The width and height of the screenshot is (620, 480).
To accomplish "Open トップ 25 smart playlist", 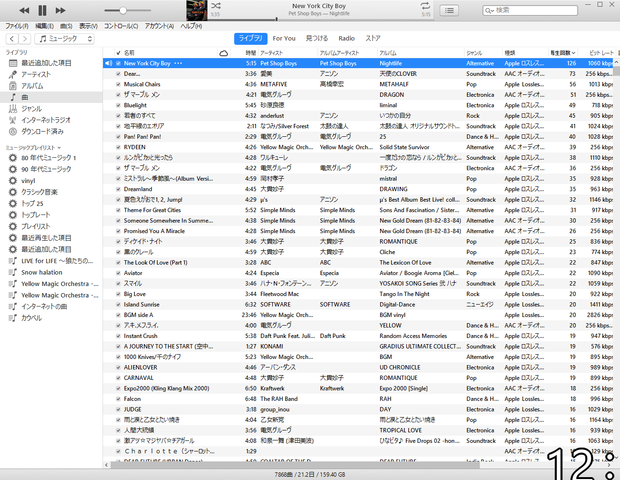I will (32, 204).
